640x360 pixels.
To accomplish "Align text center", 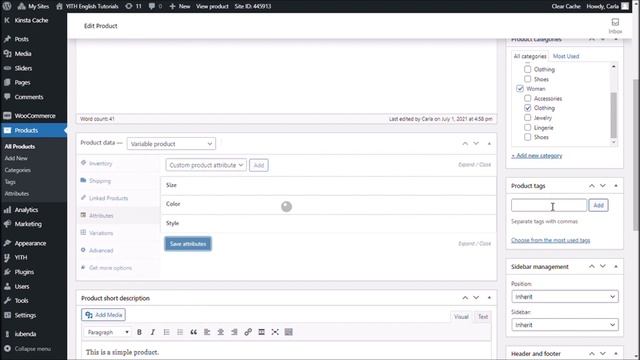I will tap(220, 332).
